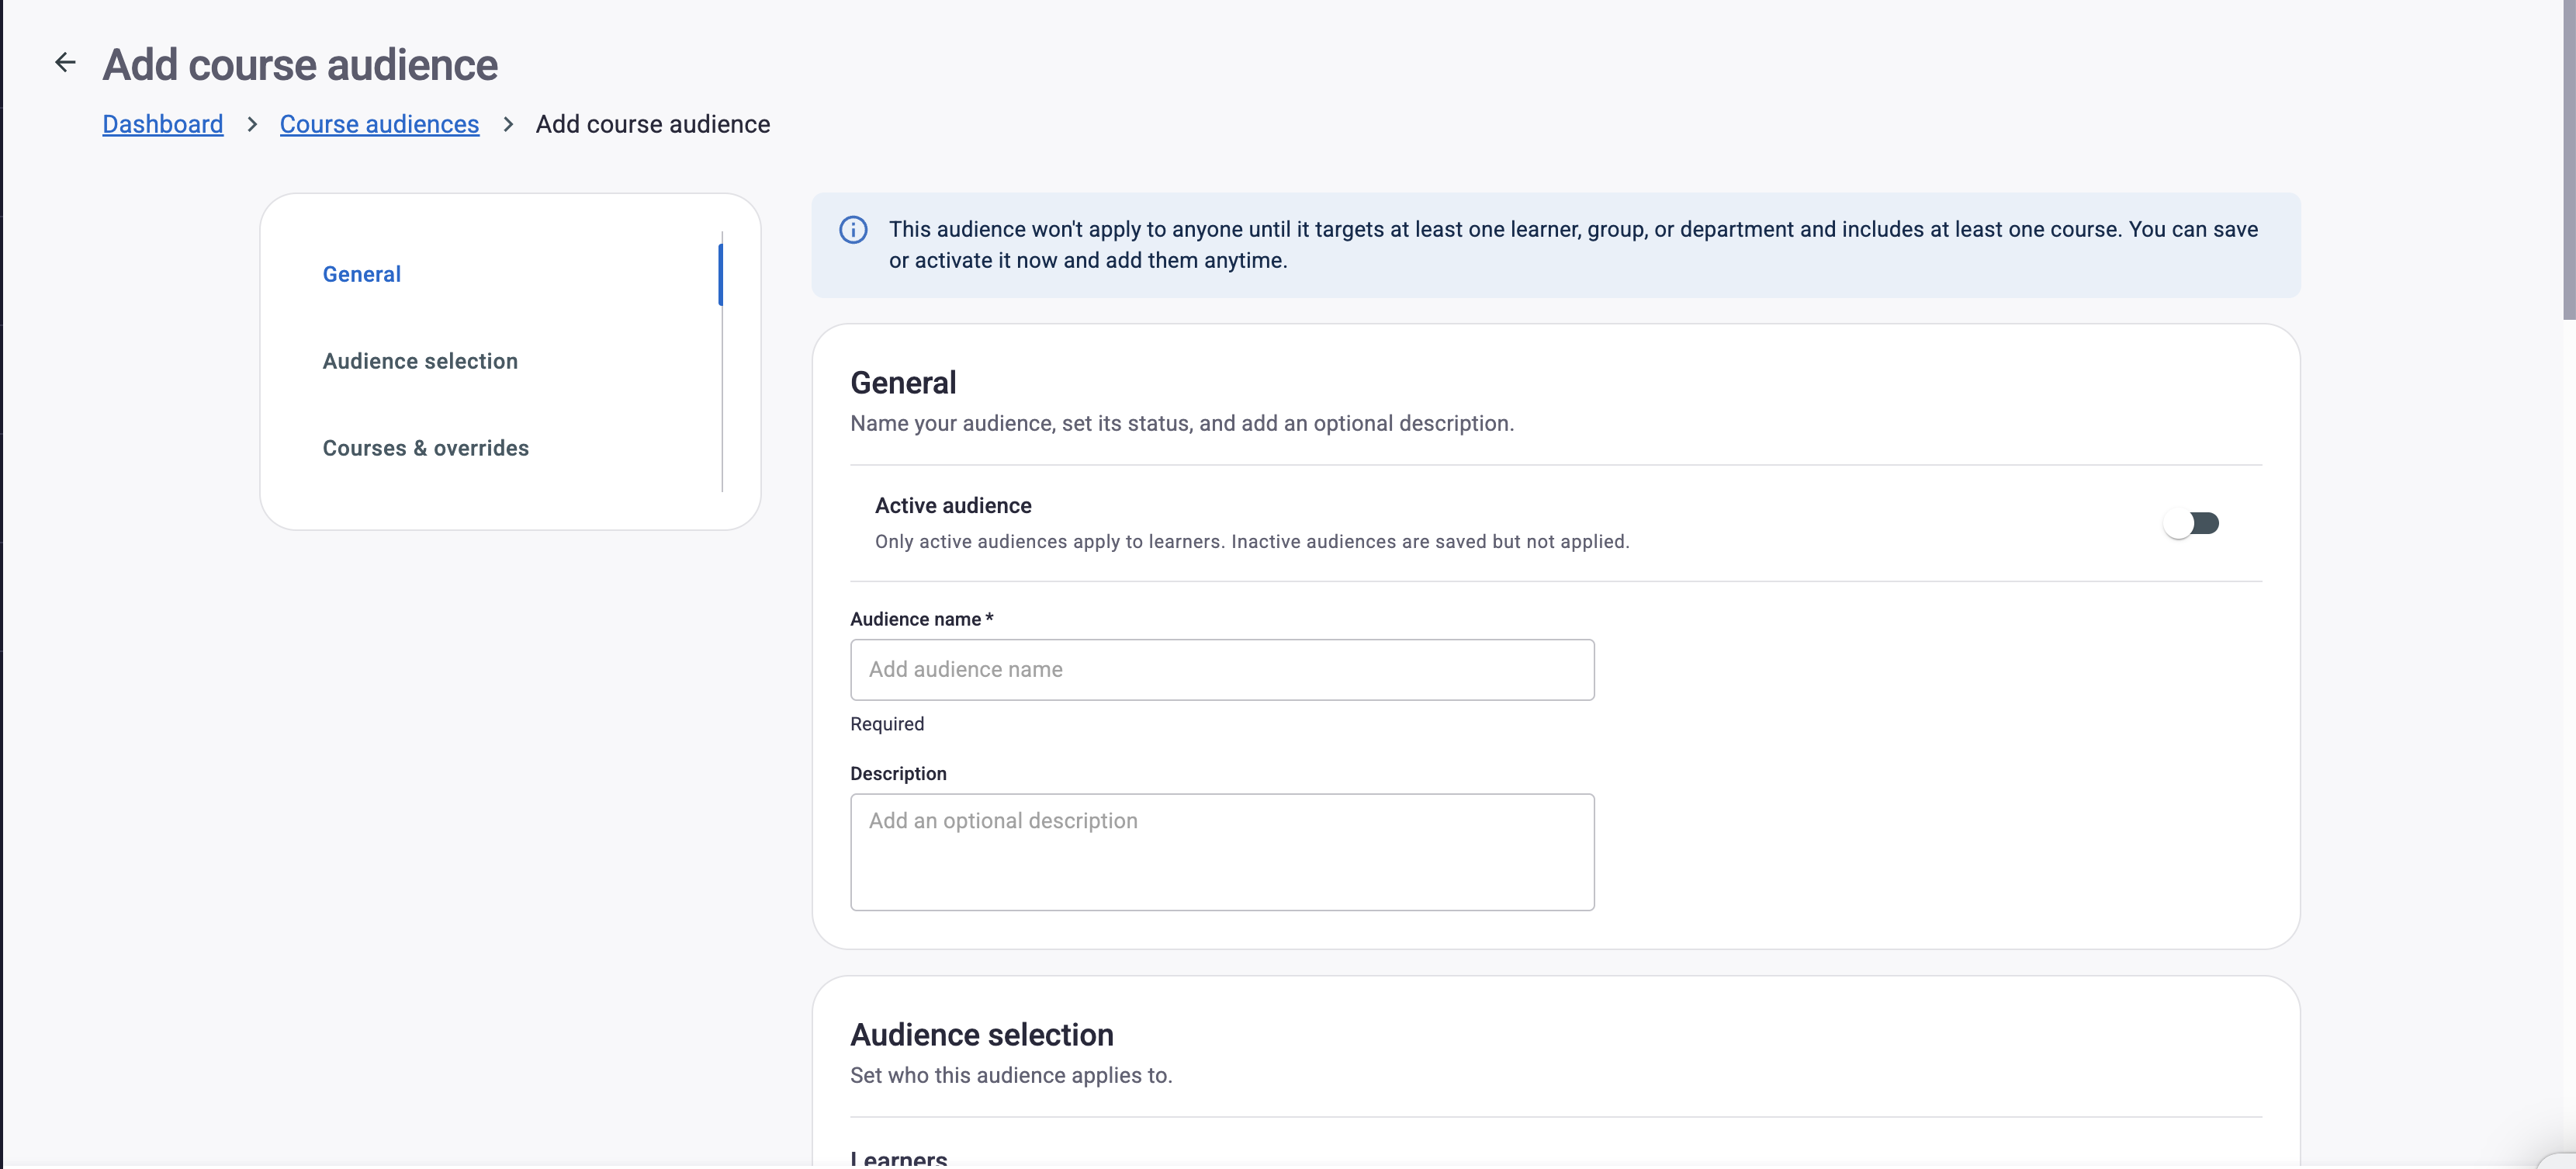Toggle the Active audience switch
The image size is (2576, 1169).
(x=2191, y=523)
